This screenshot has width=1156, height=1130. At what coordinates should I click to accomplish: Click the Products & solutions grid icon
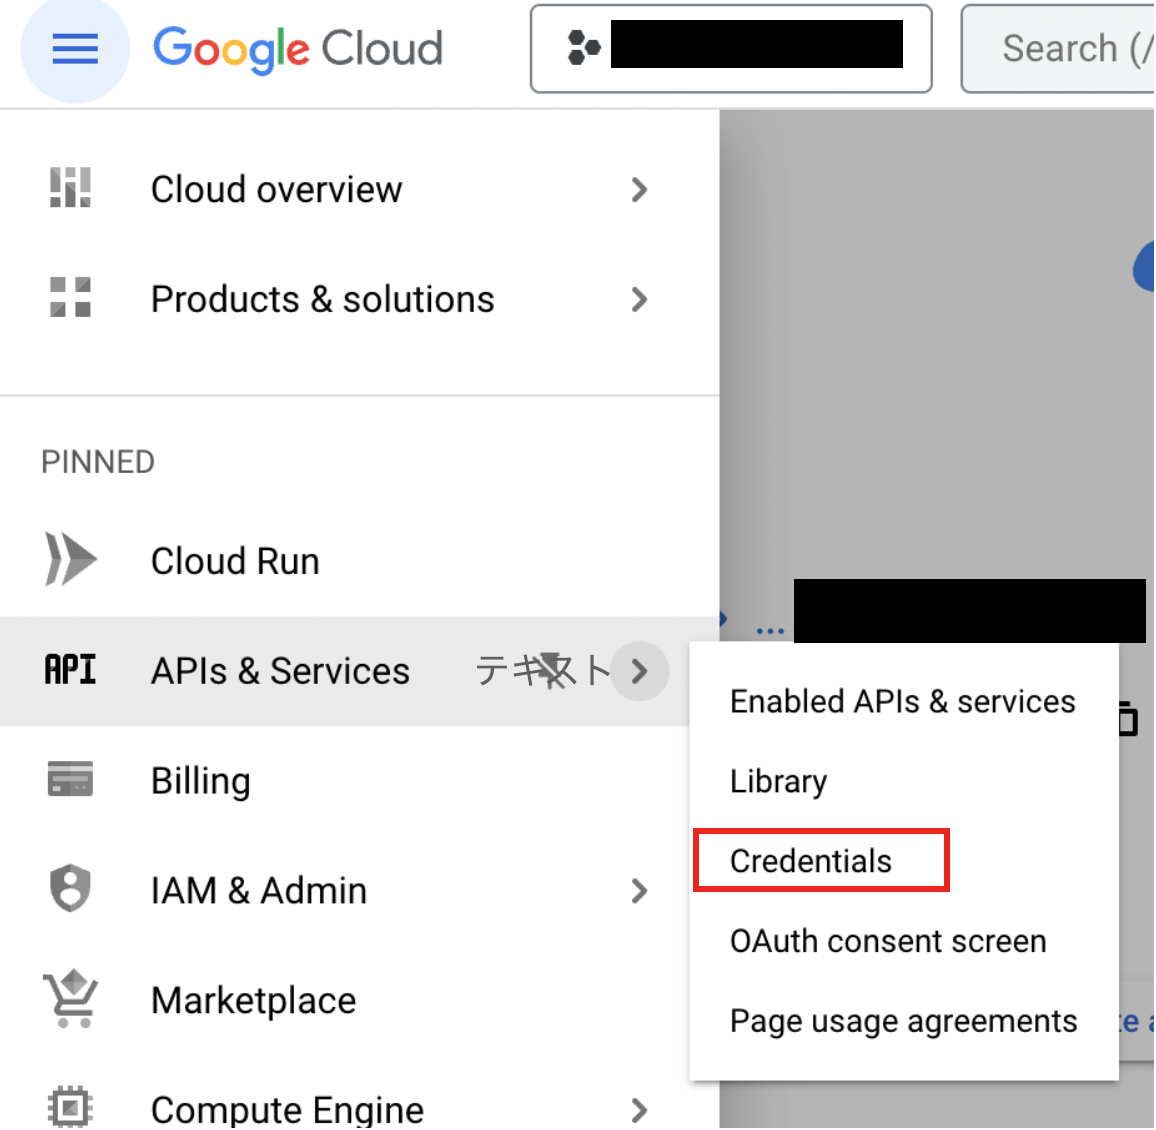(x=70, y=298)
